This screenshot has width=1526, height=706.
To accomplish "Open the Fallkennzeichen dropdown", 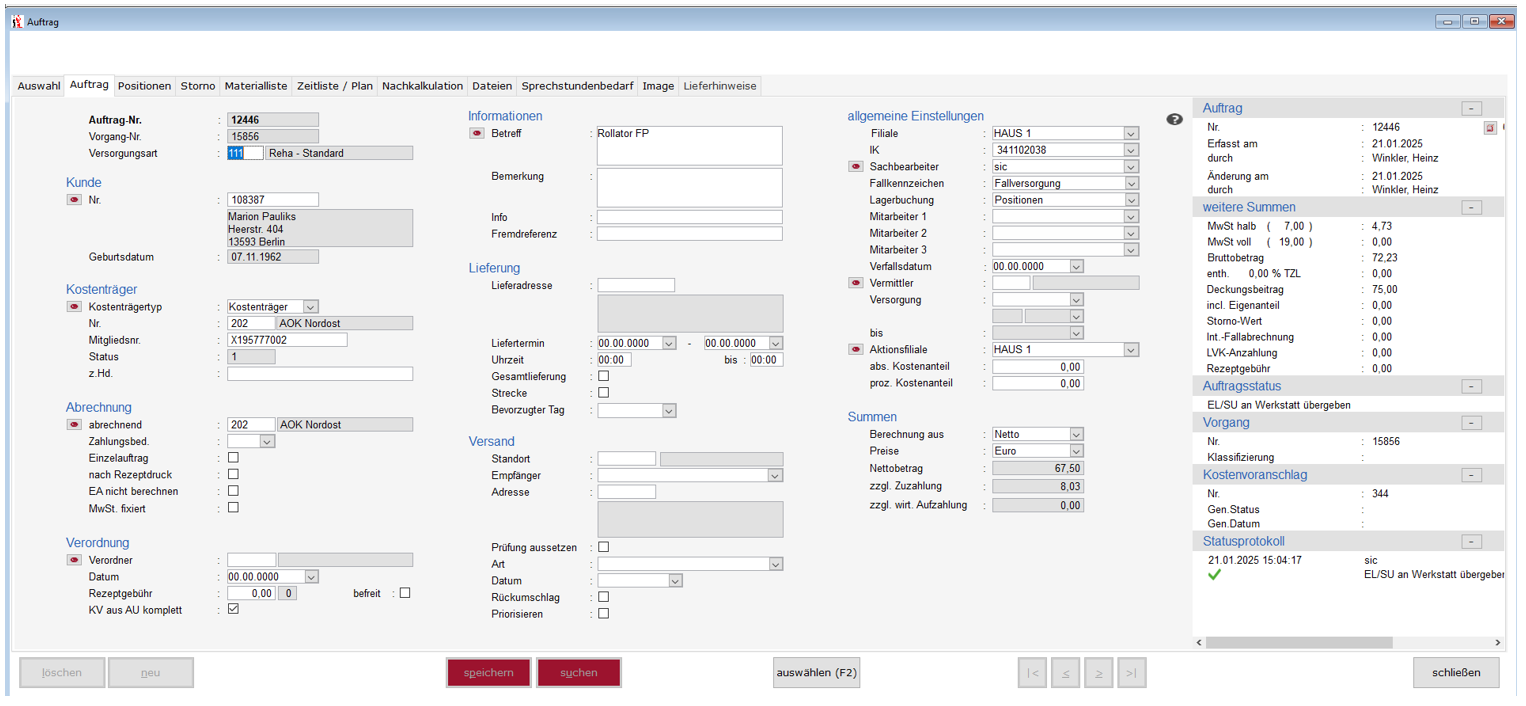I will pos(1131,184).
